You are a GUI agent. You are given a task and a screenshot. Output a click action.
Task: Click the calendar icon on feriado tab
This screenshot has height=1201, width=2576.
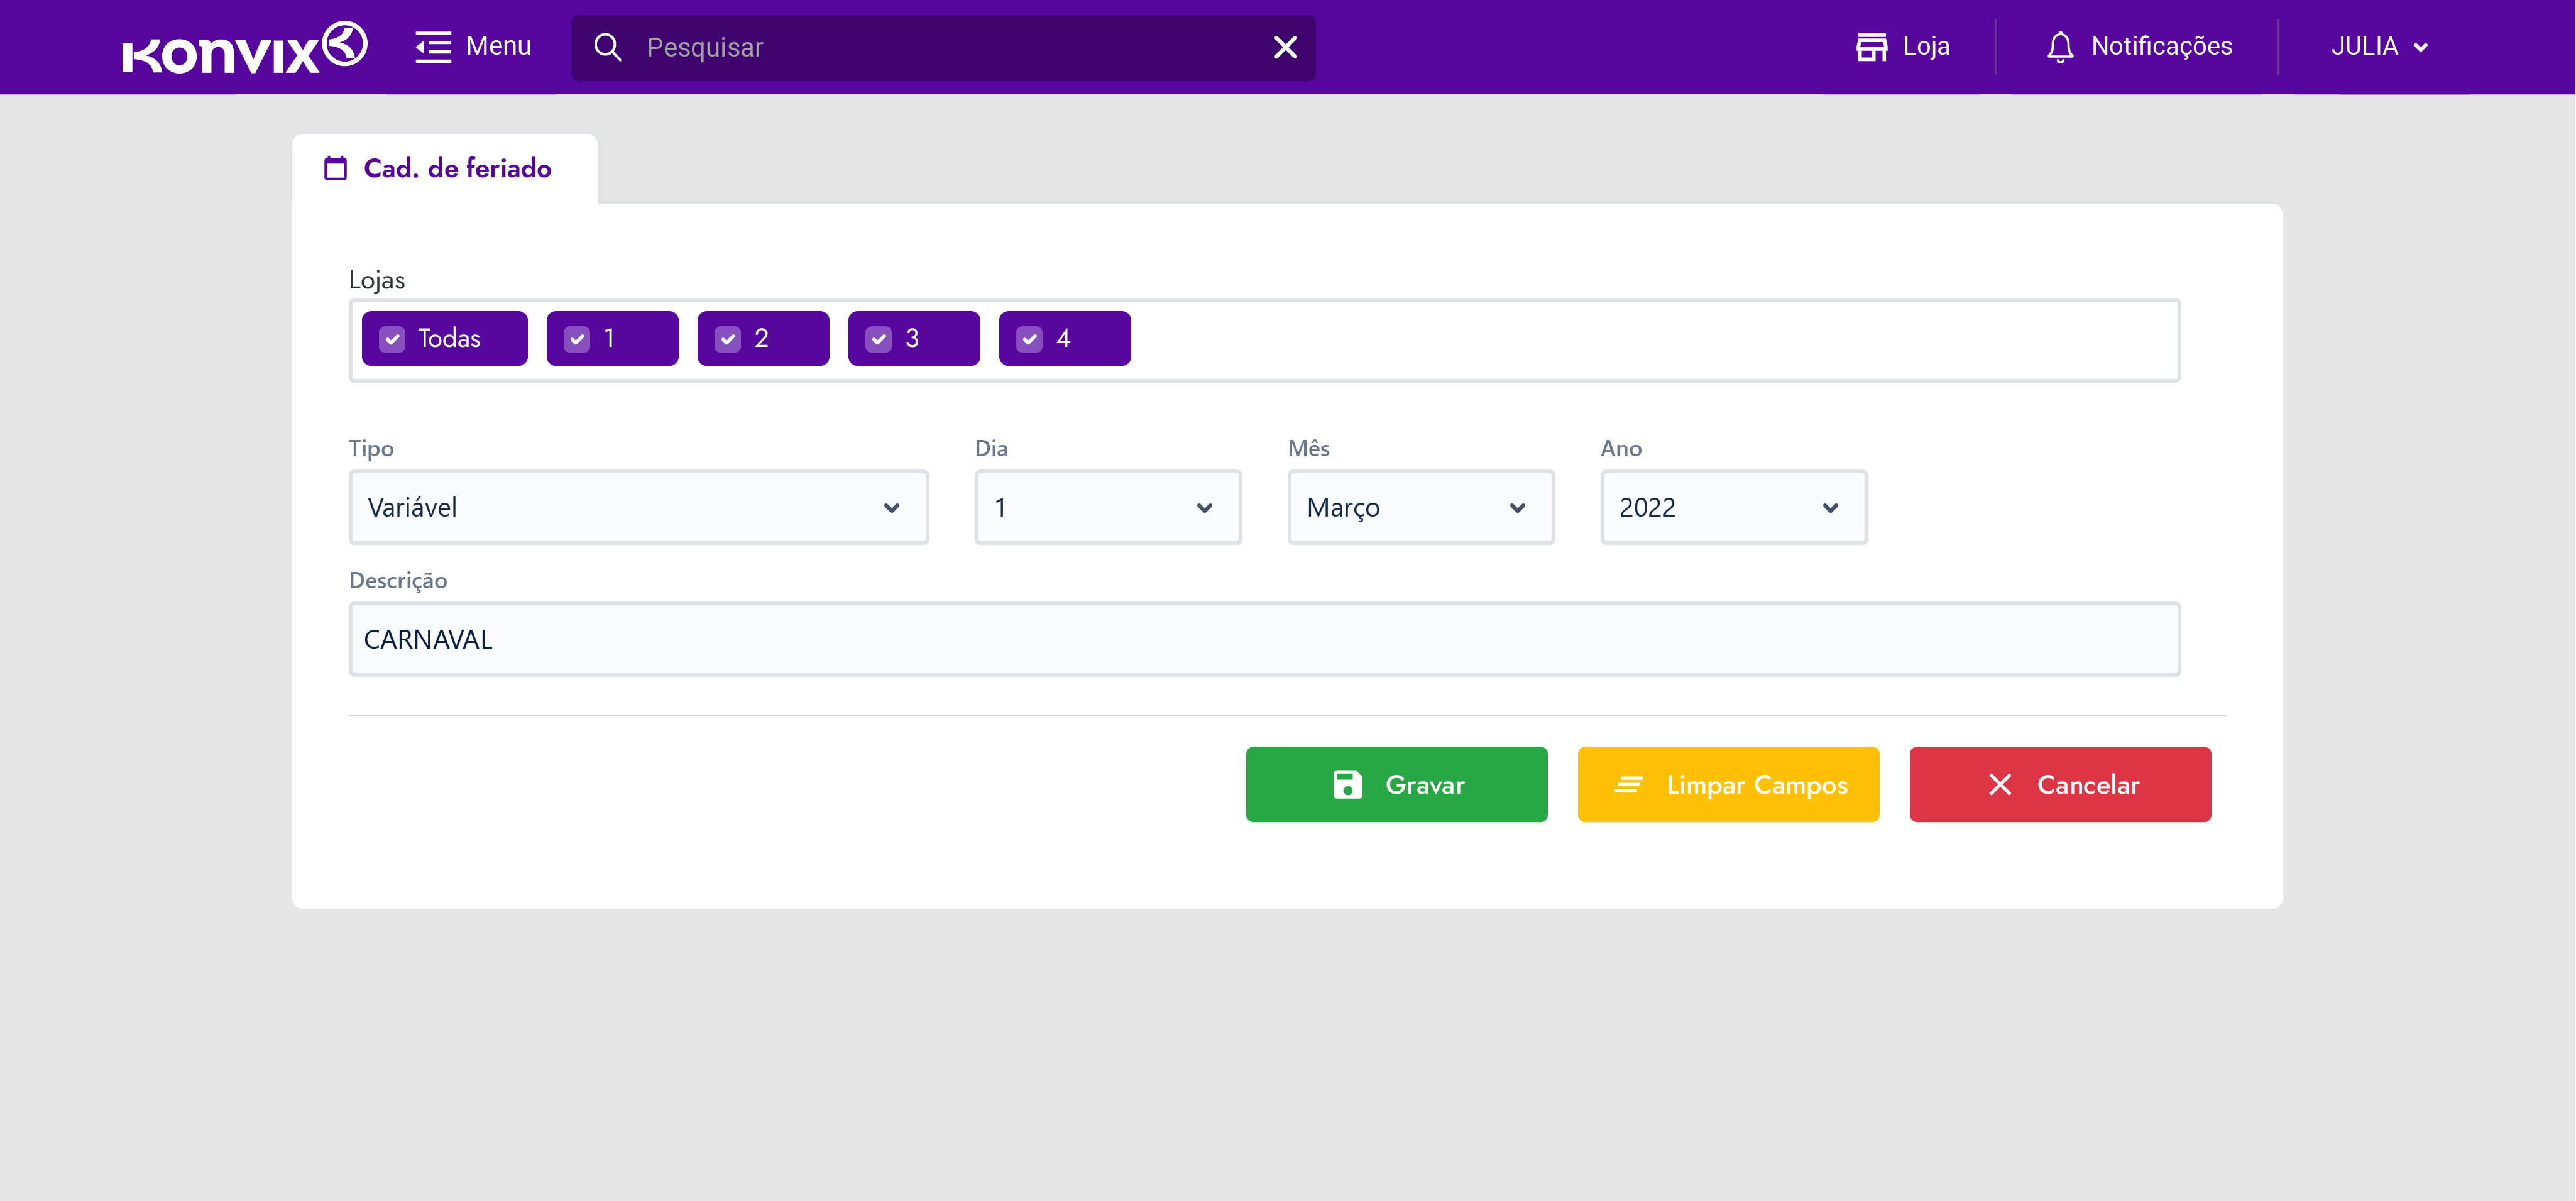[x=336, y=168]
